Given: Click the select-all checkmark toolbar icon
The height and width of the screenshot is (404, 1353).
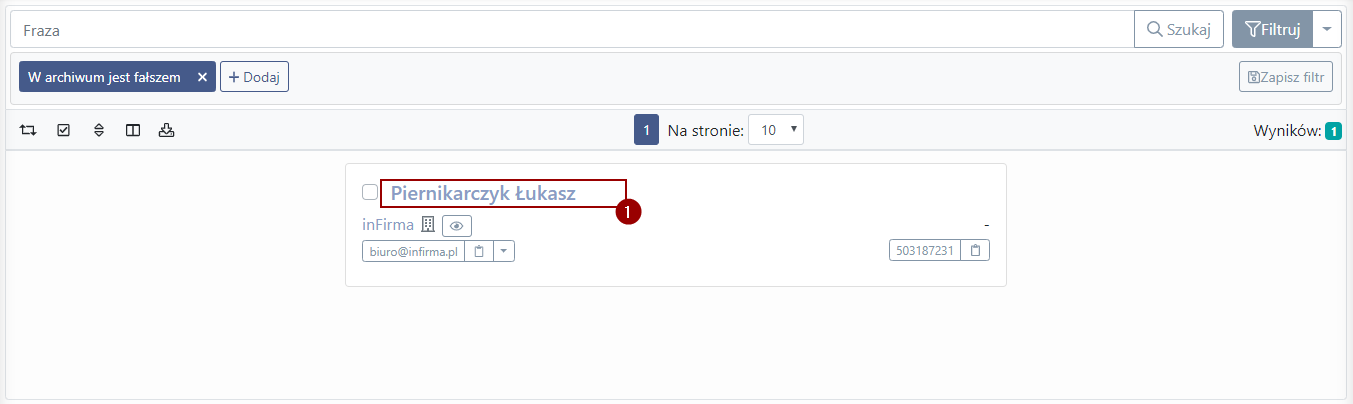Looking at the screenshot, I should [x=64, y=130].
